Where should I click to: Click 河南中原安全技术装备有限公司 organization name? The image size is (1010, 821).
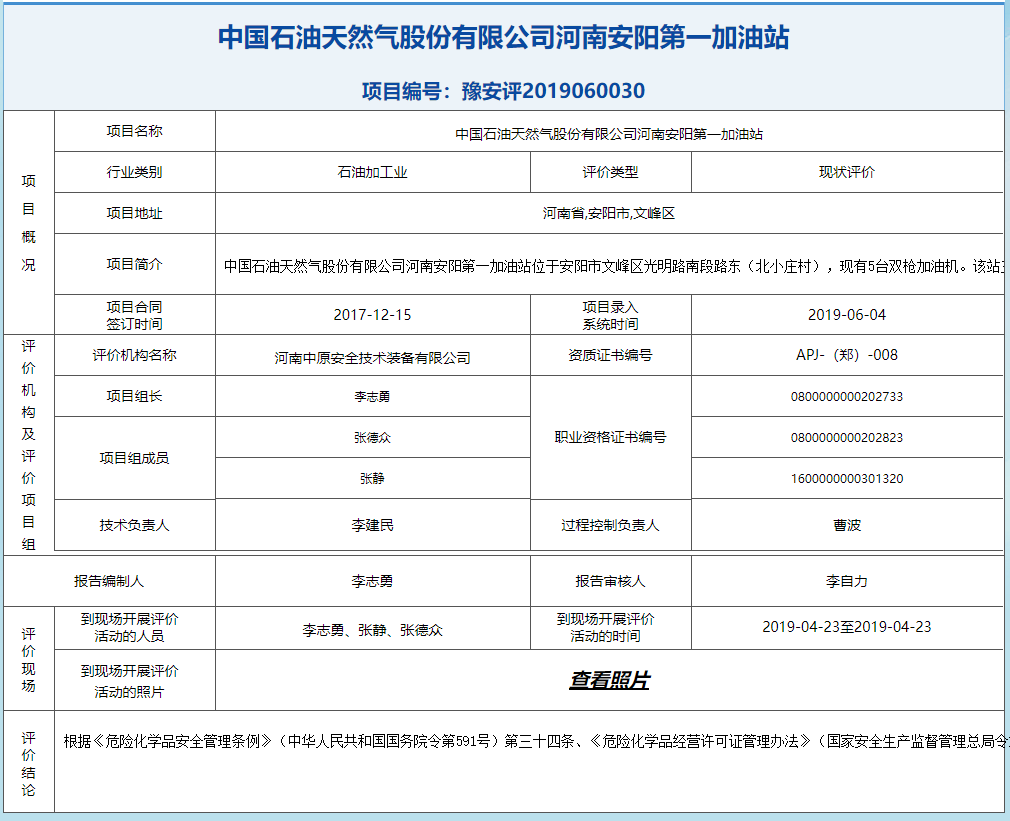[x=372, y=358]
